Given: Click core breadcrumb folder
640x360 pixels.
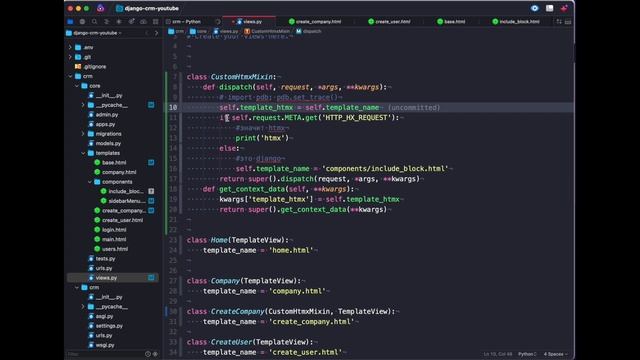Looking at the screenshot, I should 199,31.
